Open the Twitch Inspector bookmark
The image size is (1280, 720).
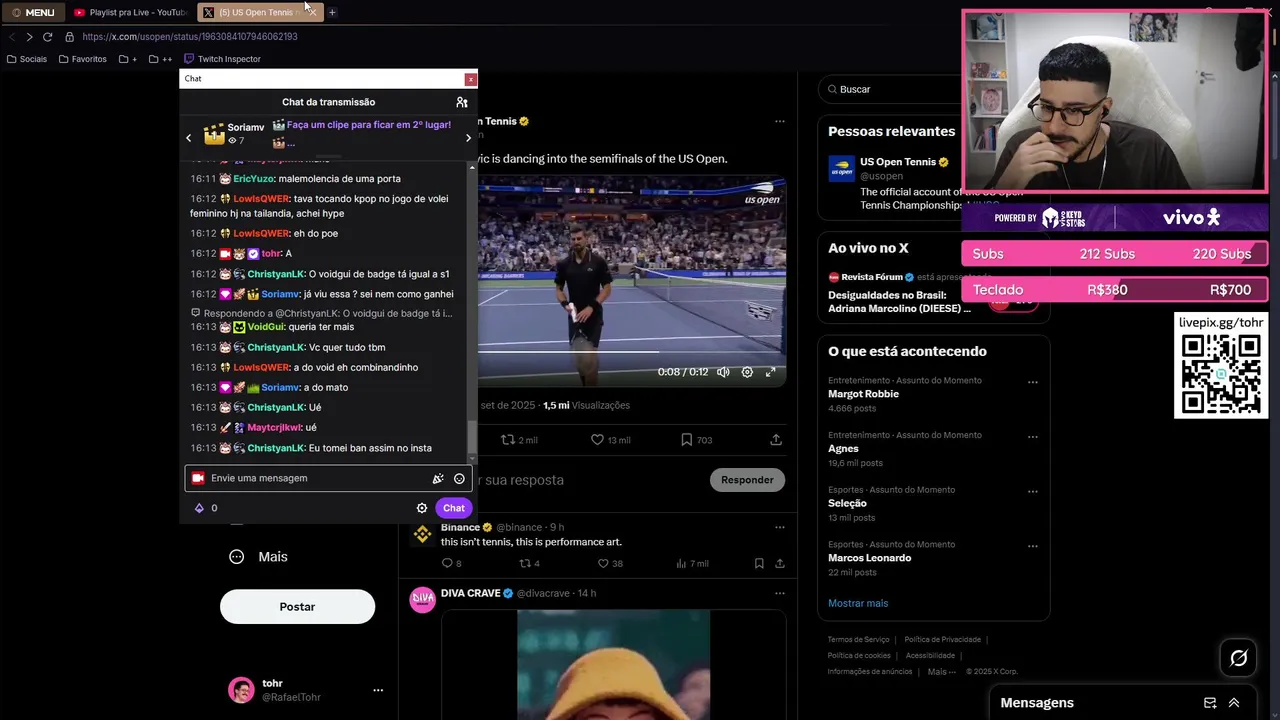click(222, 59)
